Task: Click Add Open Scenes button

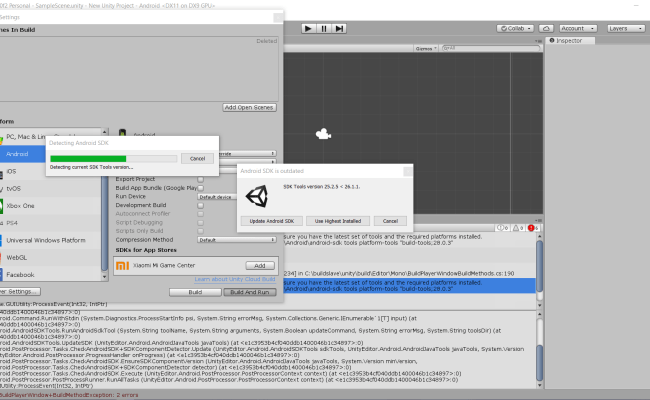Action: [x=249, y=107]
